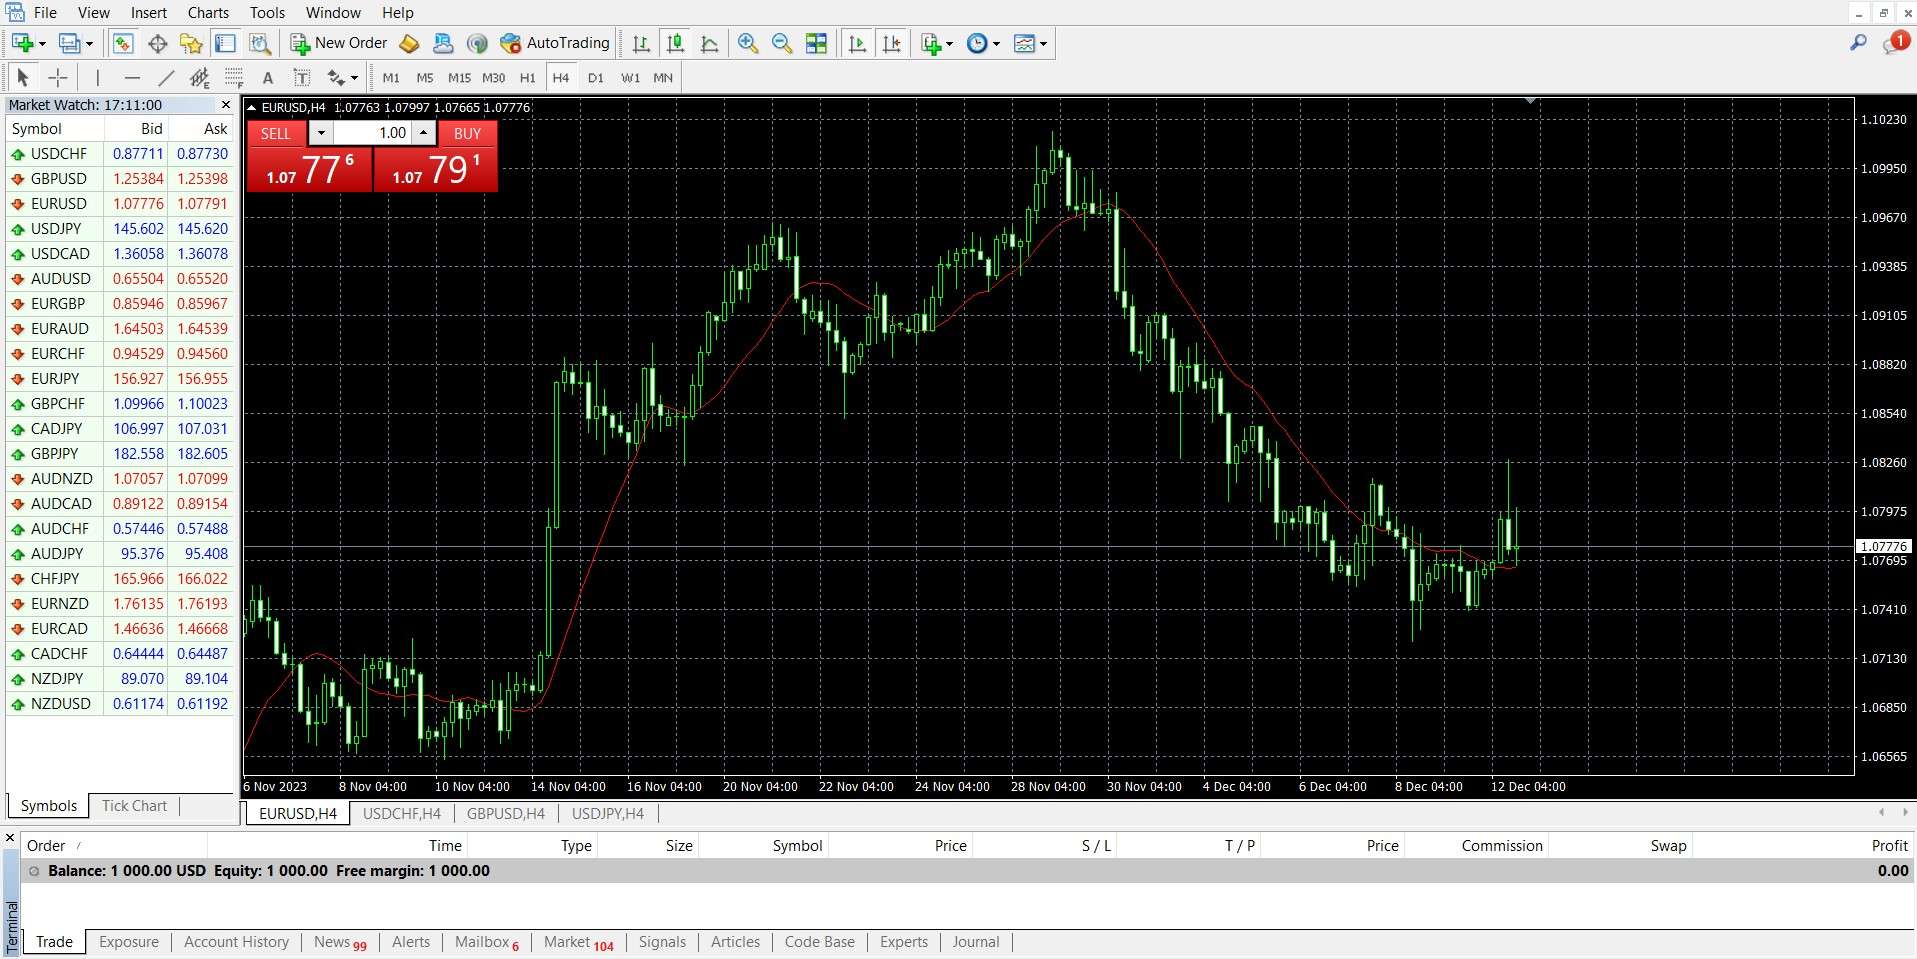Draw a horizontal line tool
Image resolution: width=1917 pixels, height=959 pixels.
coord(132,77)
